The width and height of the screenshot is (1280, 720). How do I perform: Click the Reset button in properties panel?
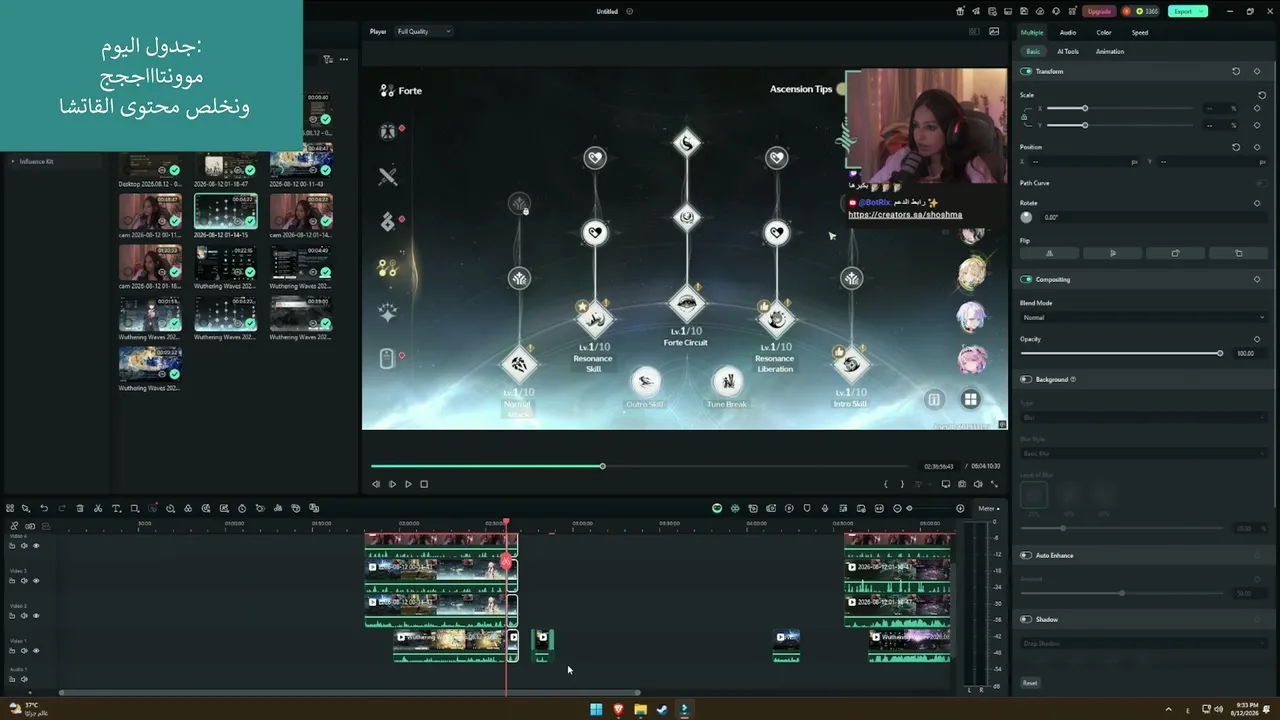pos(1030,683)
